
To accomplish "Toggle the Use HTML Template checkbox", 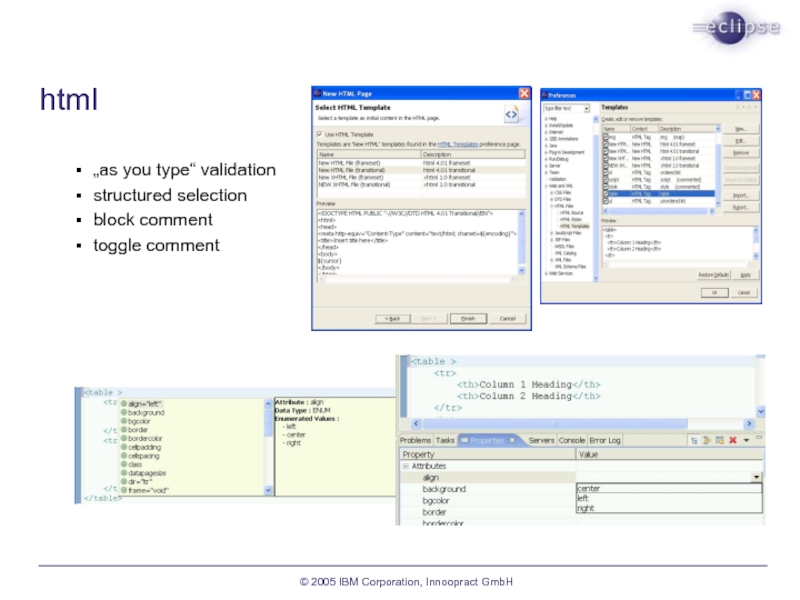I will (x=321, y=134).
